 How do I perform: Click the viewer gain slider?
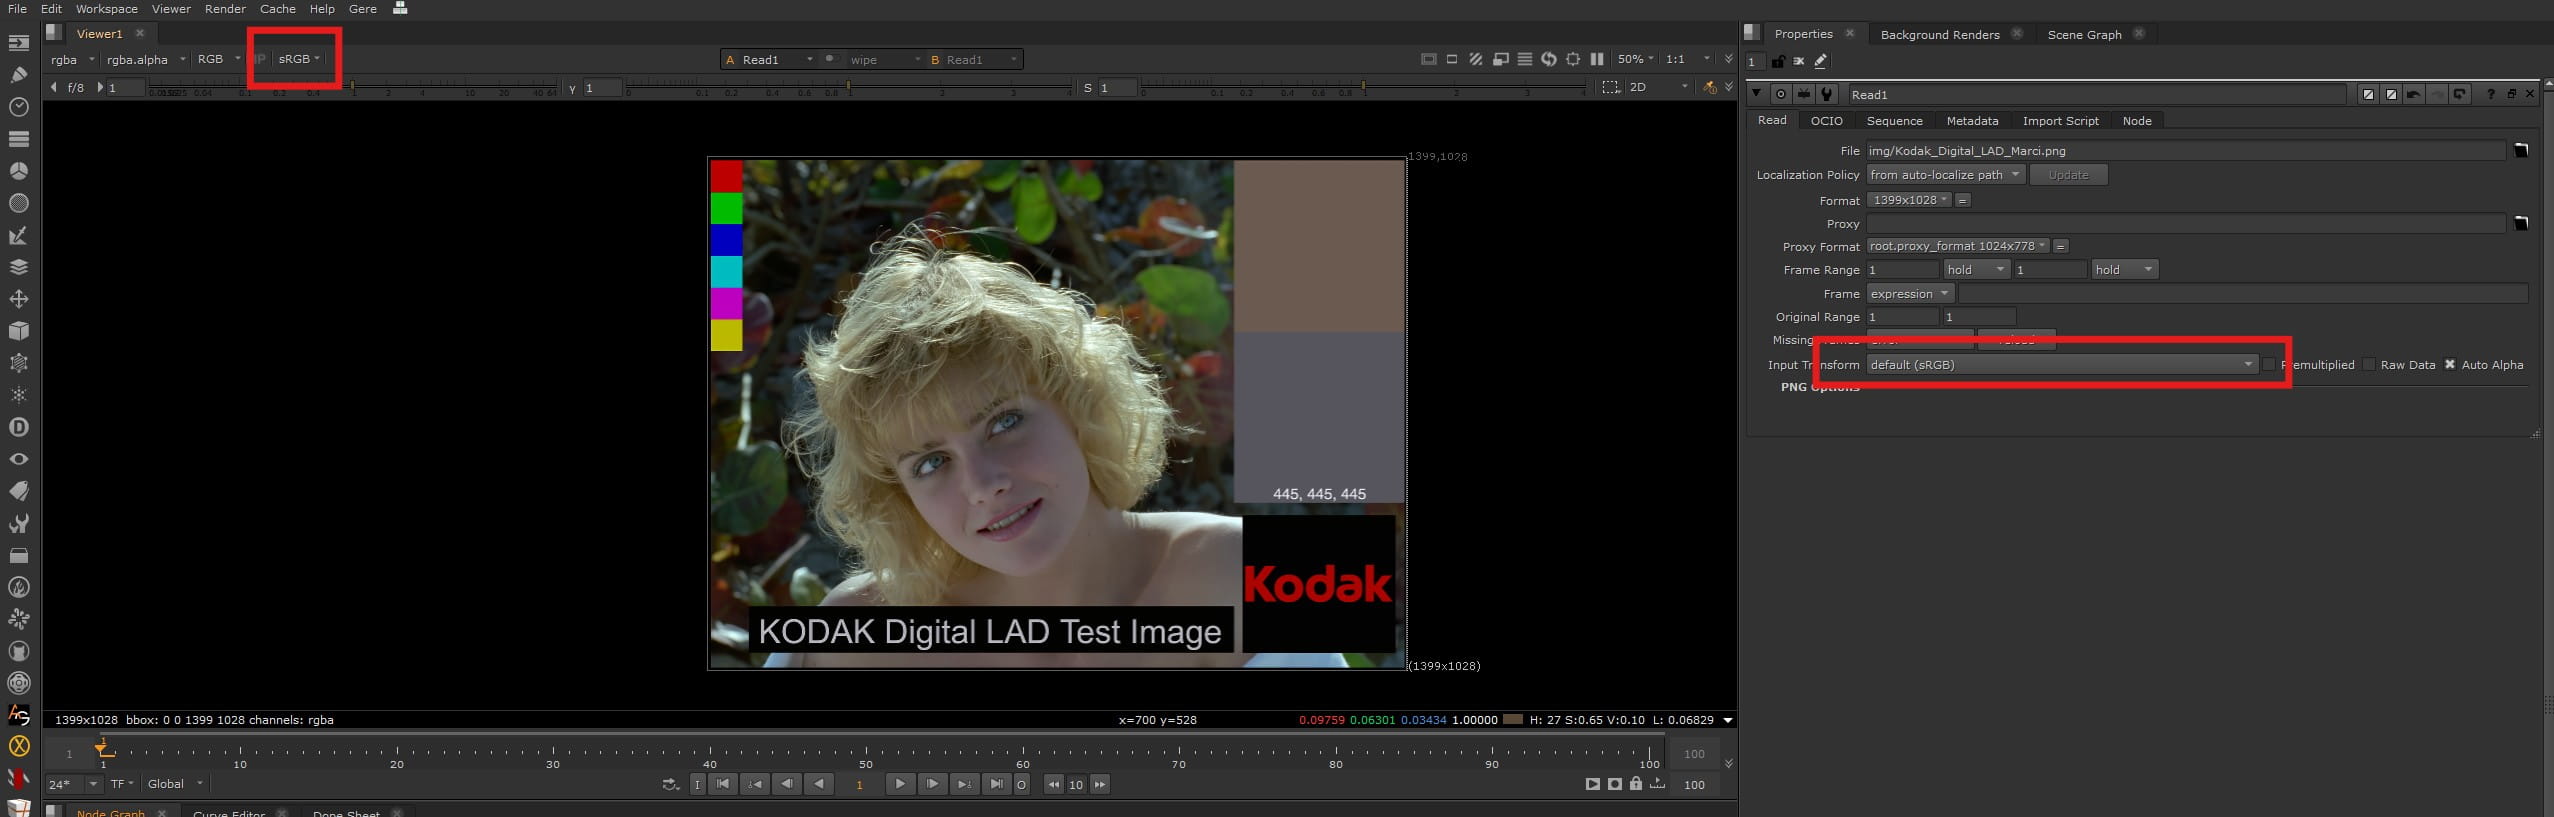(x=352, y=88)
